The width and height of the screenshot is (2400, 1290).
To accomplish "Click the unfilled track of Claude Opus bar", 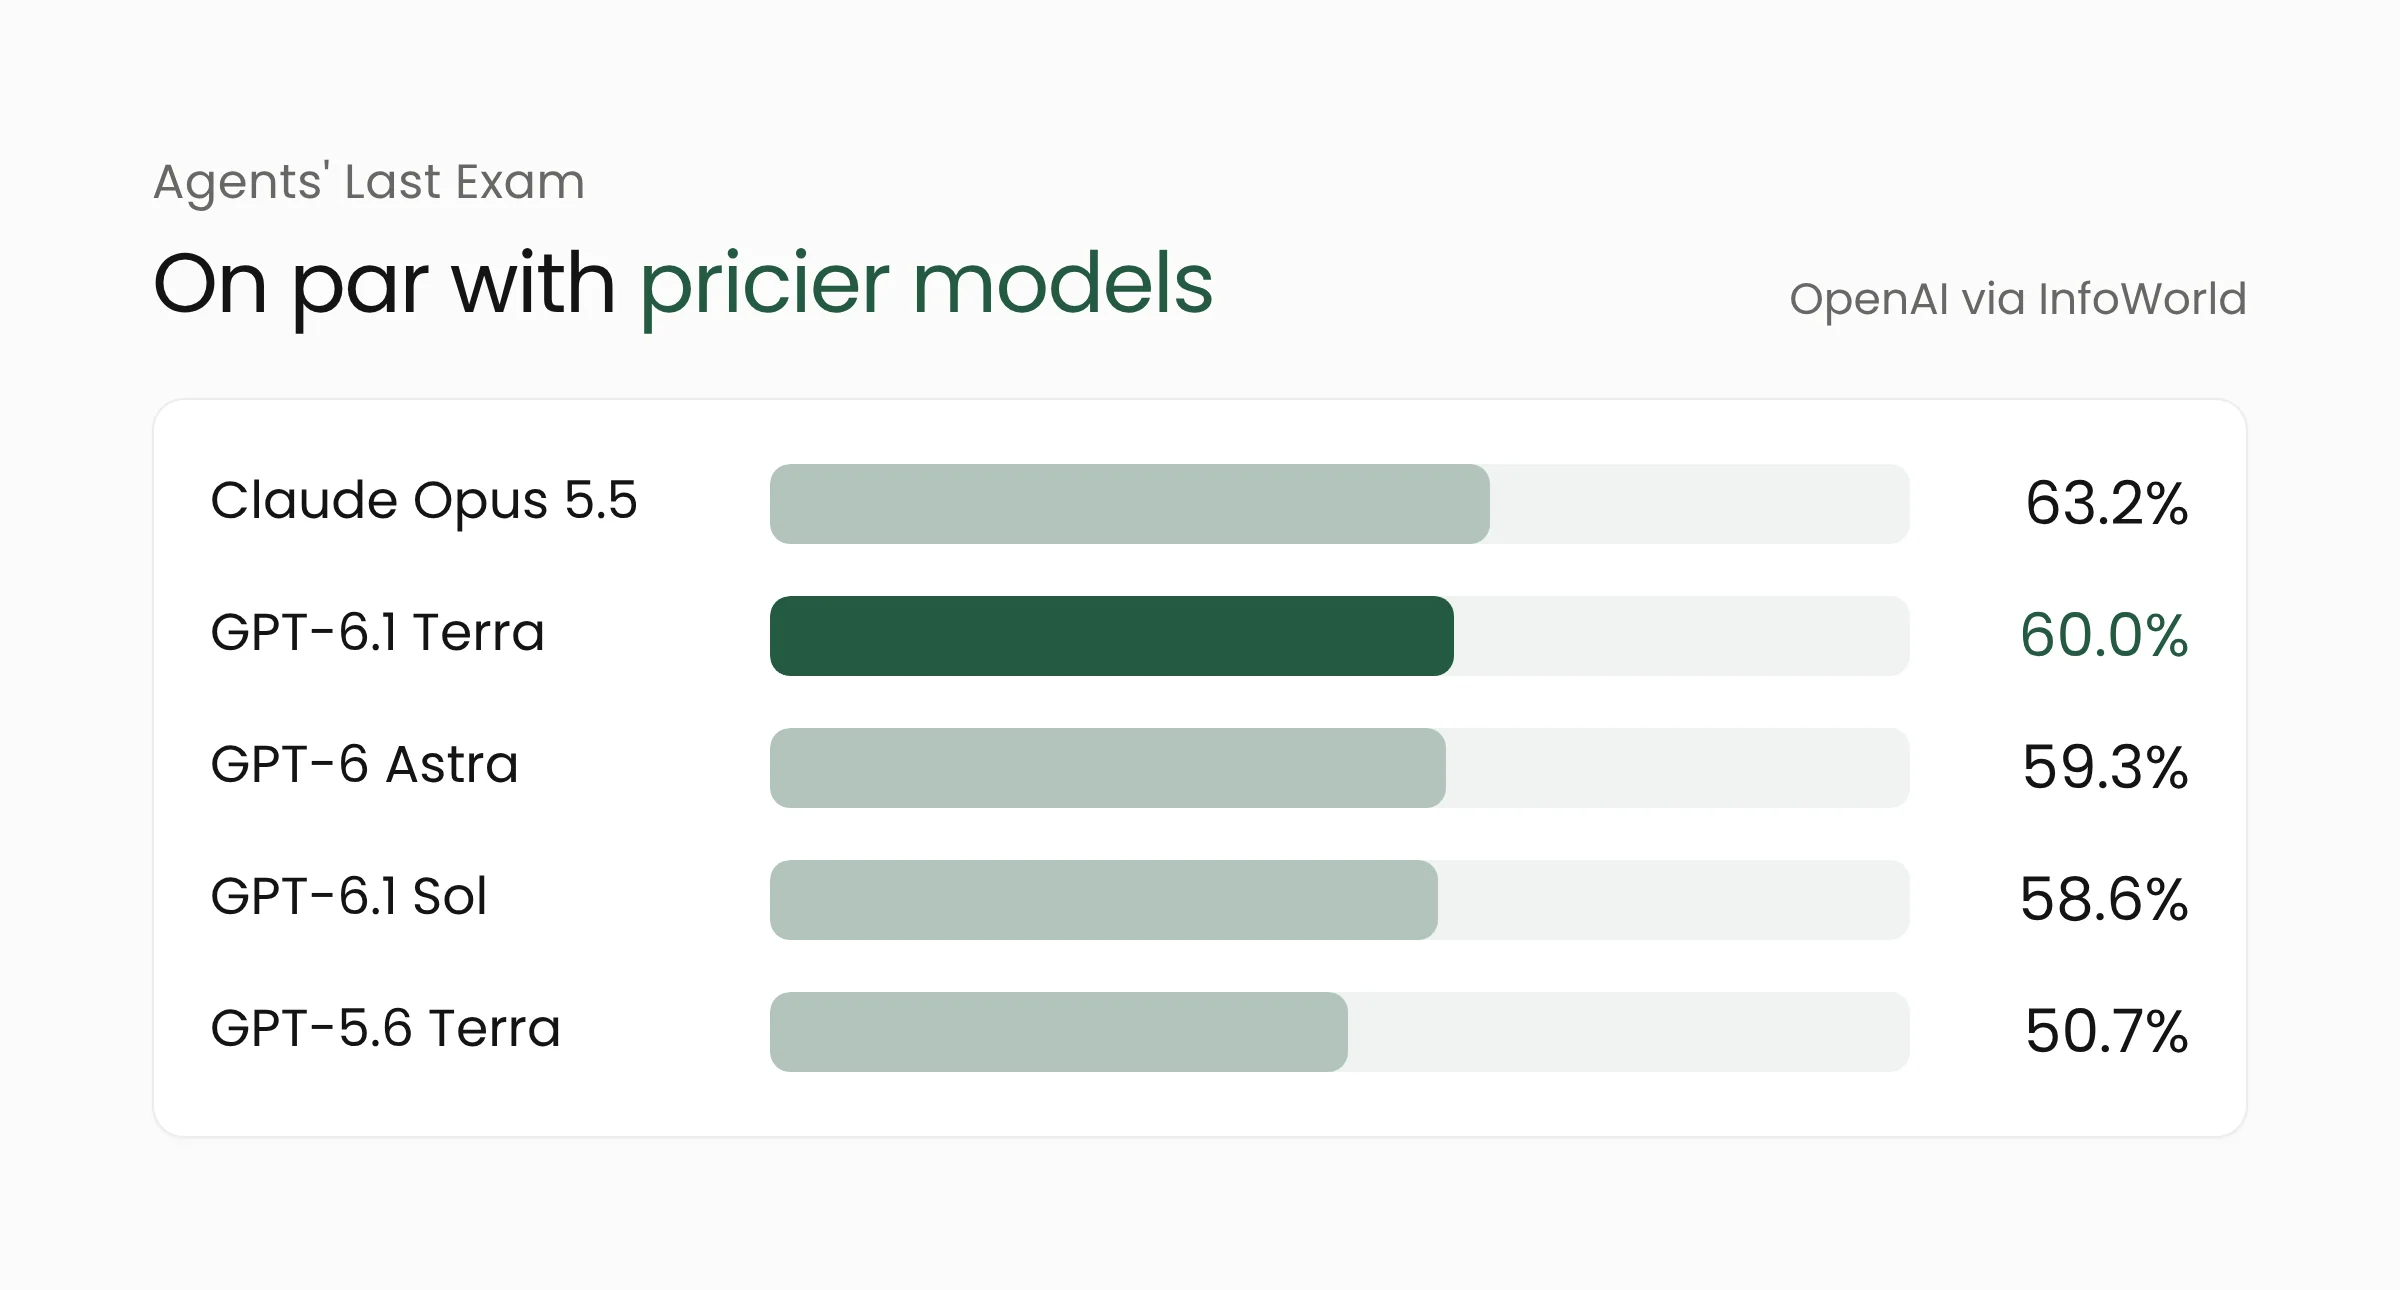I will pyautogui.click(x=1700, y=504).
